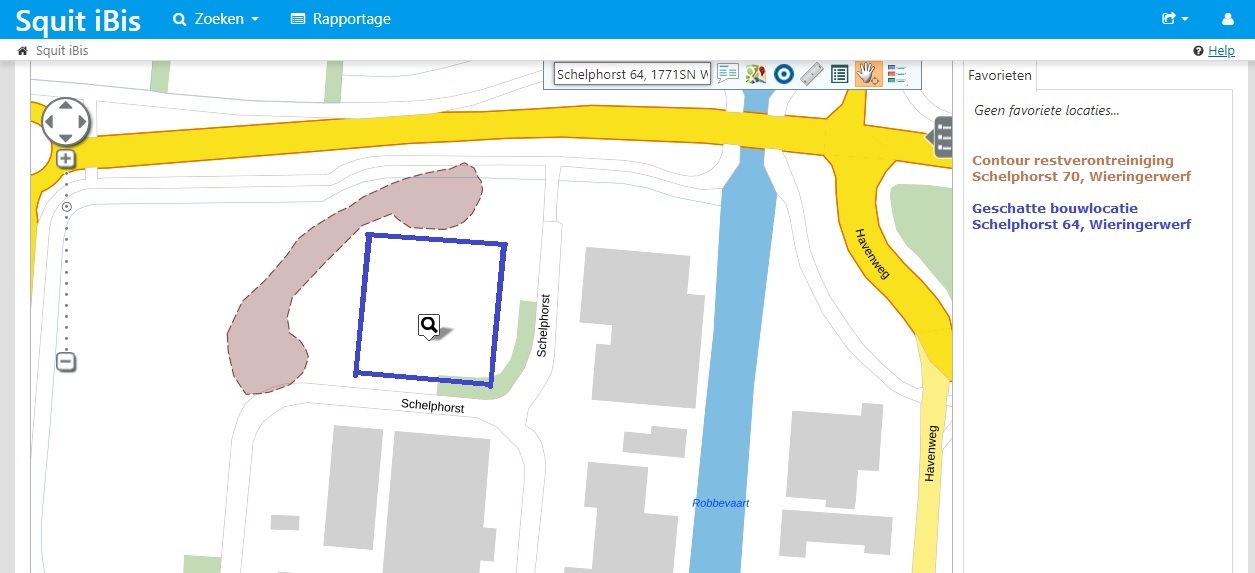
Task: Click the address search field
Action: (x=632, y=75)
